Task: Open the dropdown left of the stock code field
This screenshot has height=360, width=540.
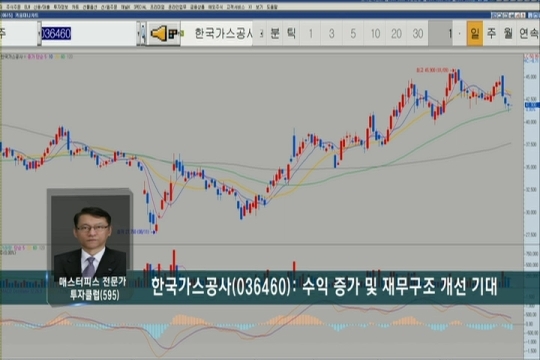Action: tap(39, 33)
